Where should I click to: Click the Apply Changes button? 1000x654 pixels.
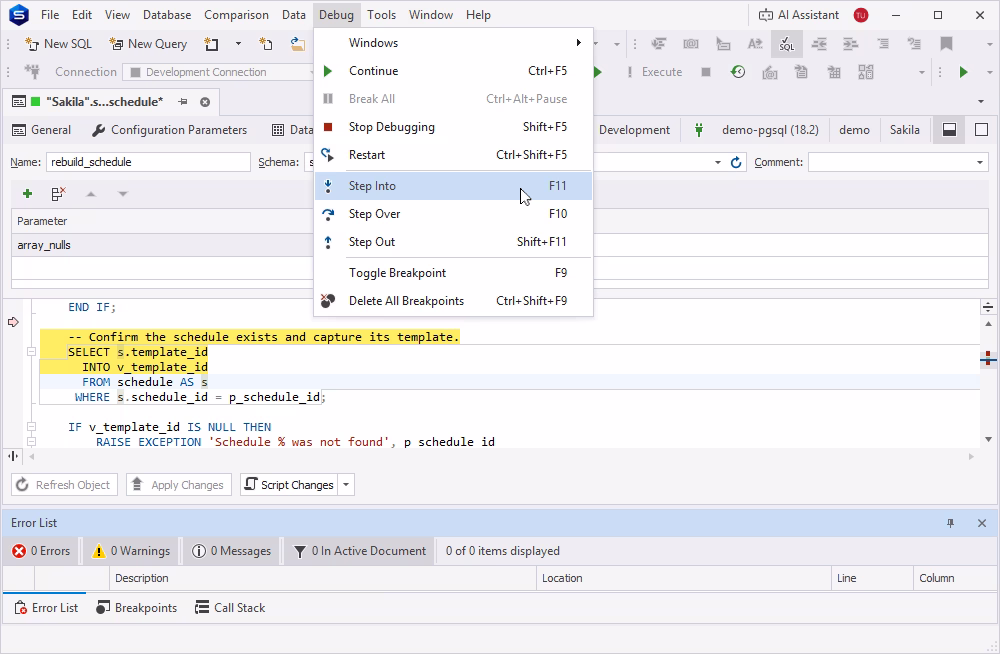click(x=179, y=485)
